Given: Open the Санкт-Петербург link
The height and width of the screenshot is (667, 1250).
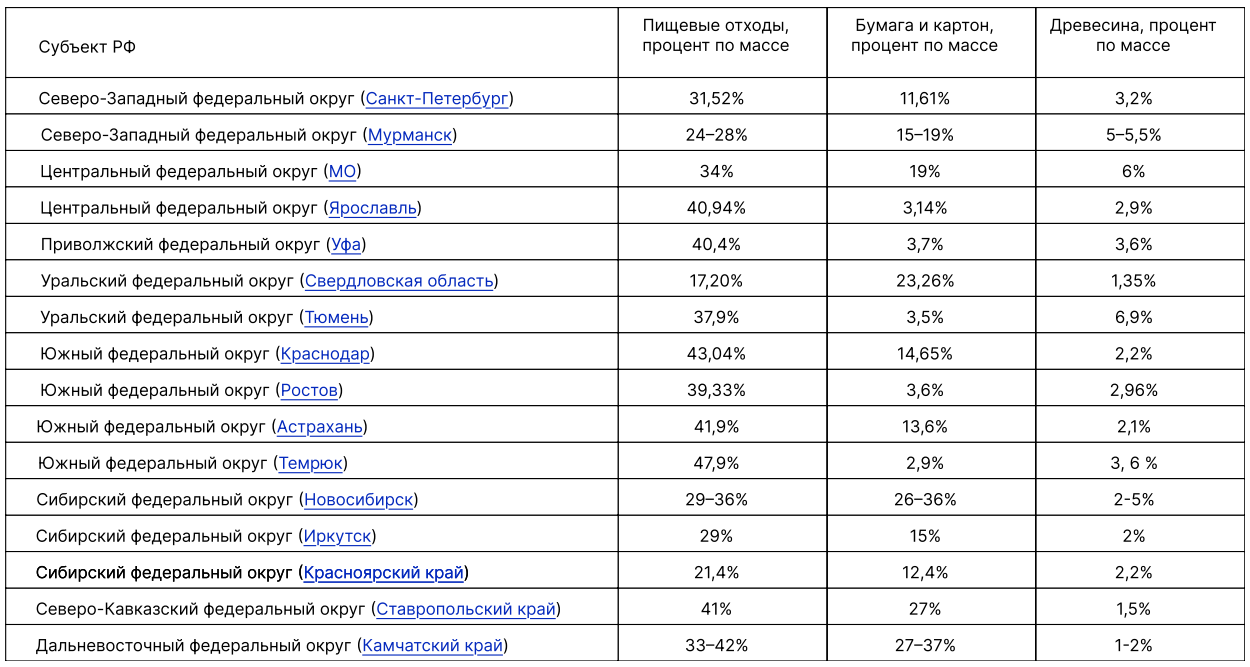Looking at the screenshot, I should coord(437,98).
